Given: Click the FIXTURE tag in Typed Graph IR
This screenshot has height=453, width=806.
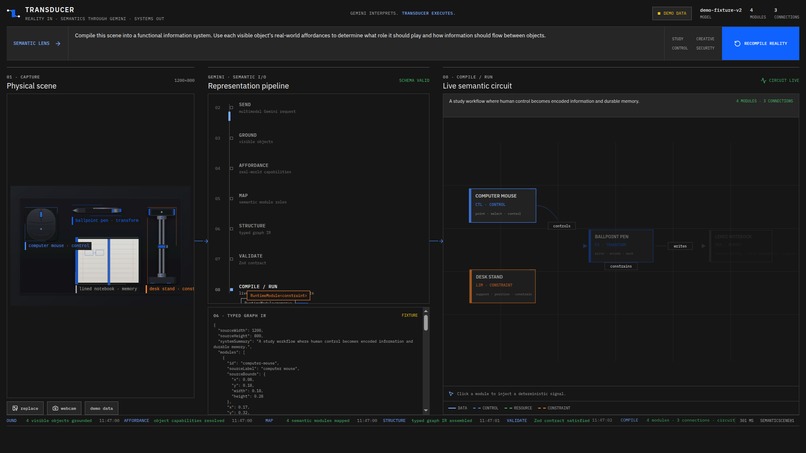Looking at the screenshot, I should (x=410, y=315).
